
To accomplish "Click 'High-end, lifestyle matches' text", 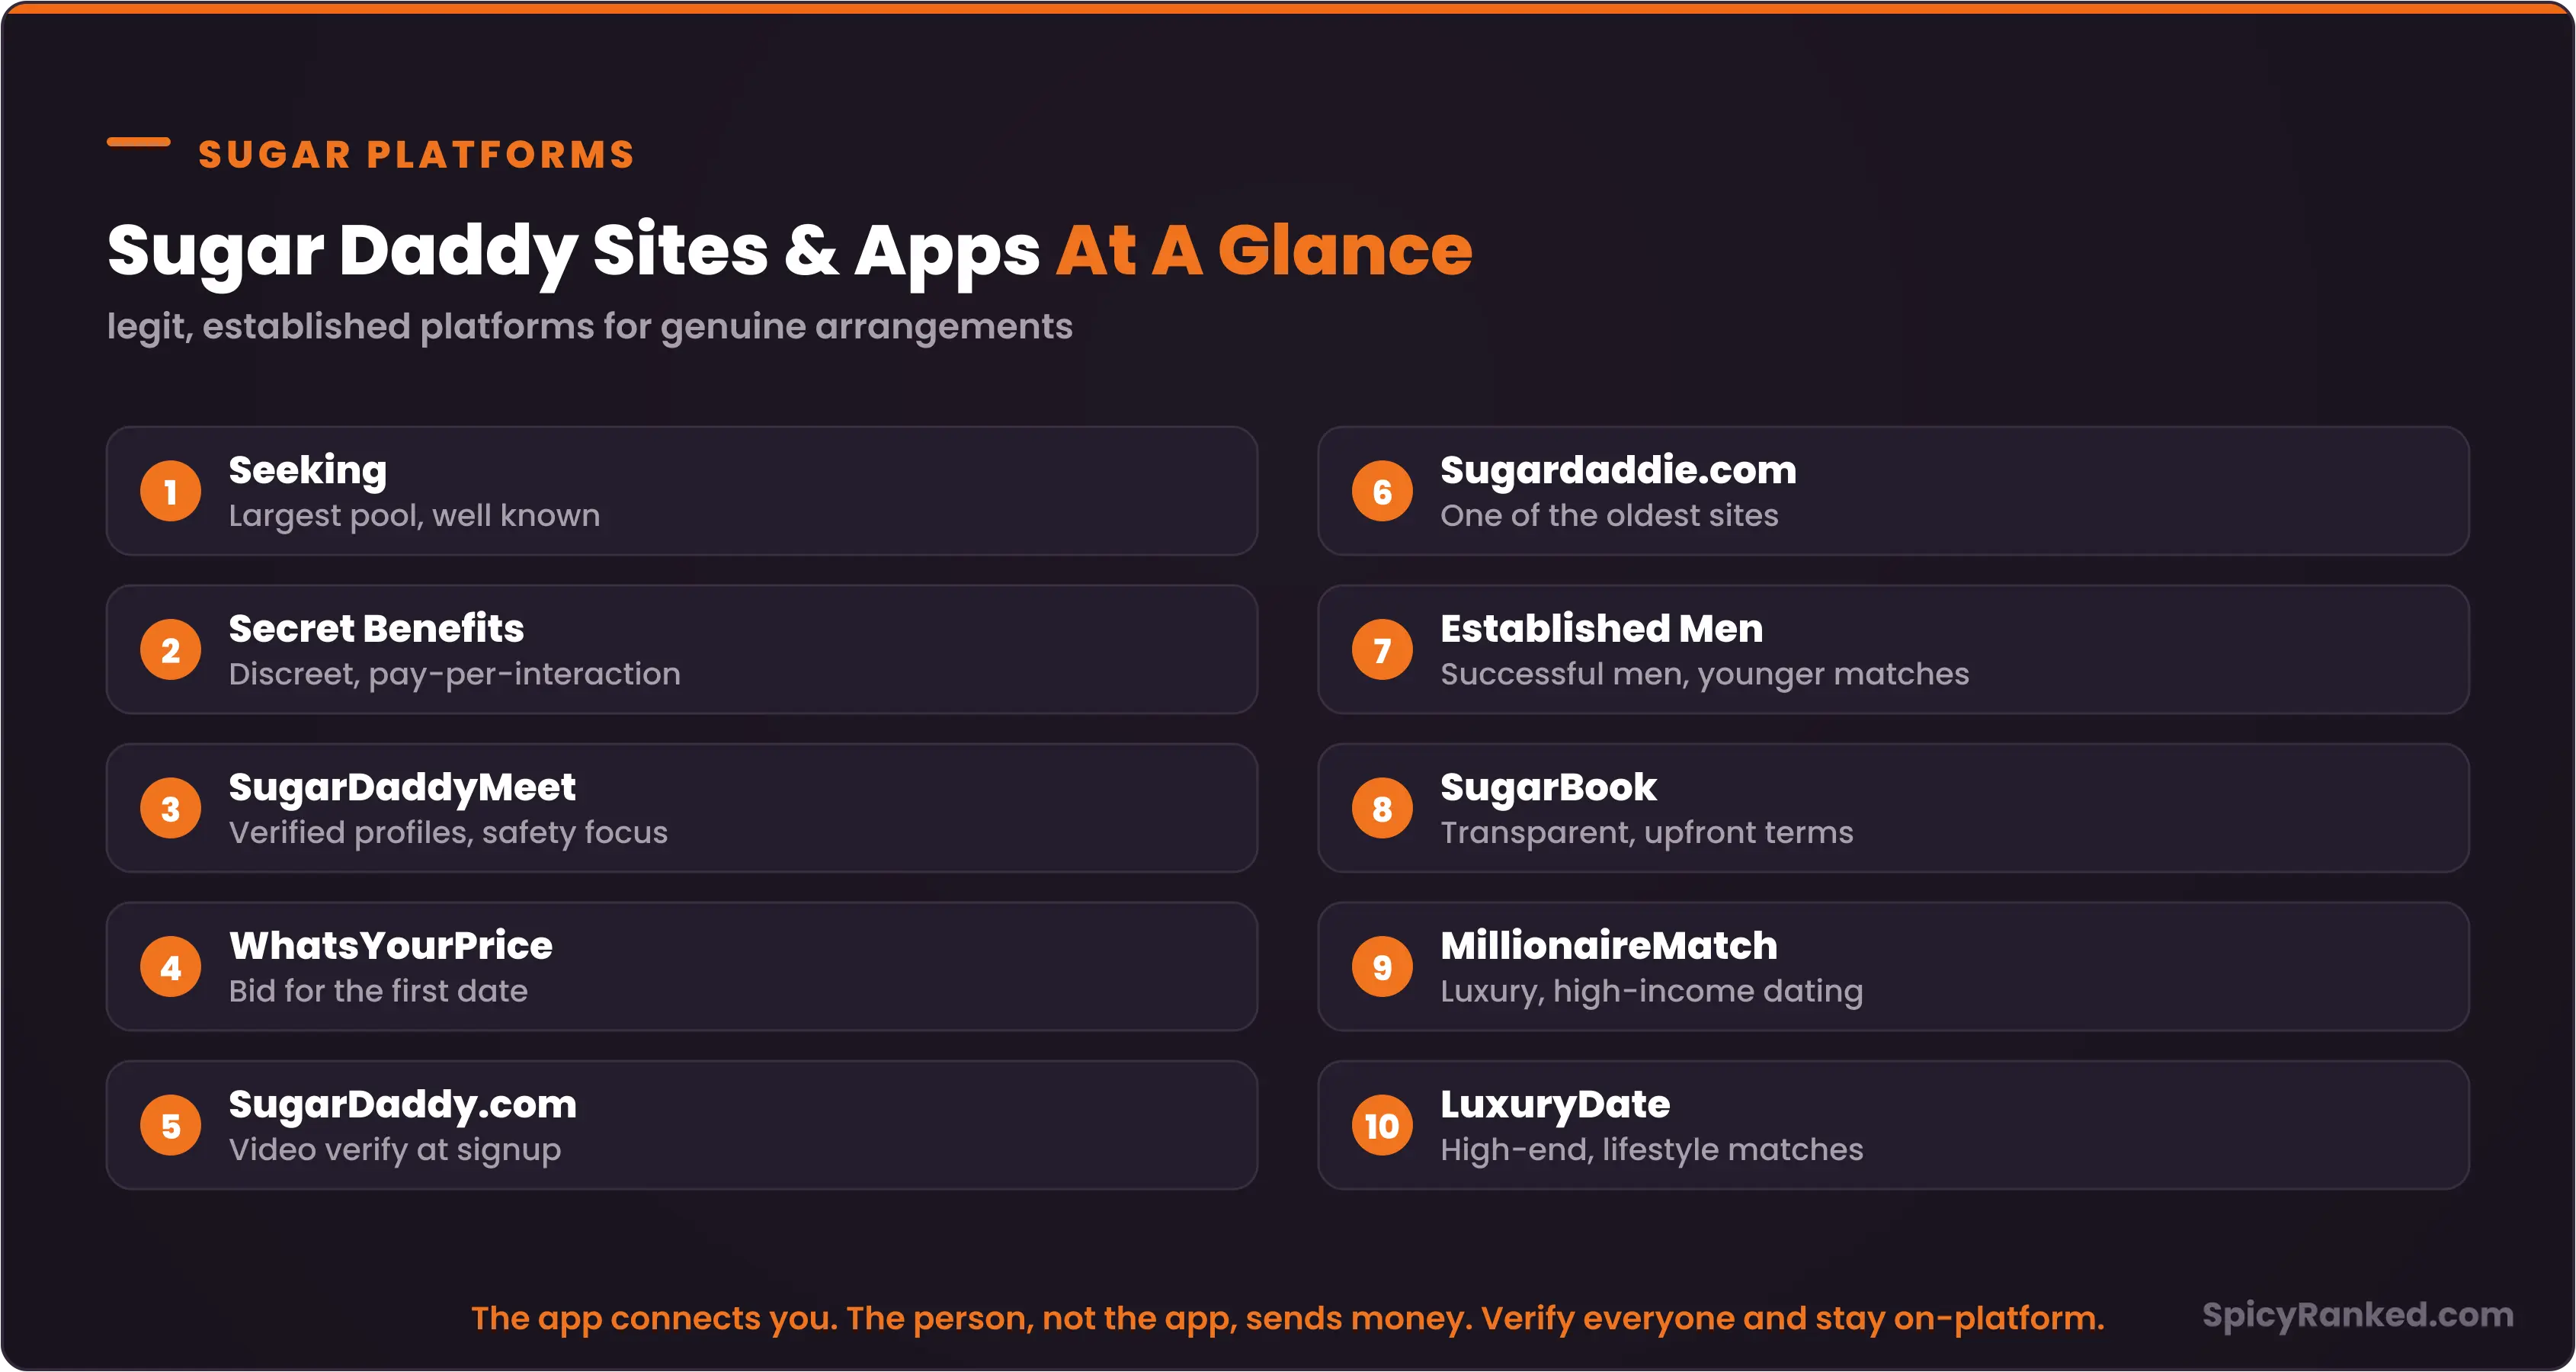I will tap(1652, 1151).
